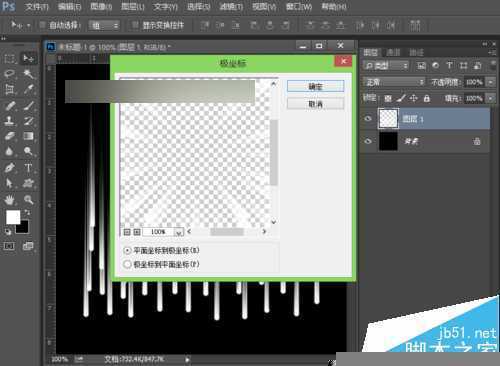Select the Crop tool
The height and width of the screenshot is (366, 500).
pos(9,89)
